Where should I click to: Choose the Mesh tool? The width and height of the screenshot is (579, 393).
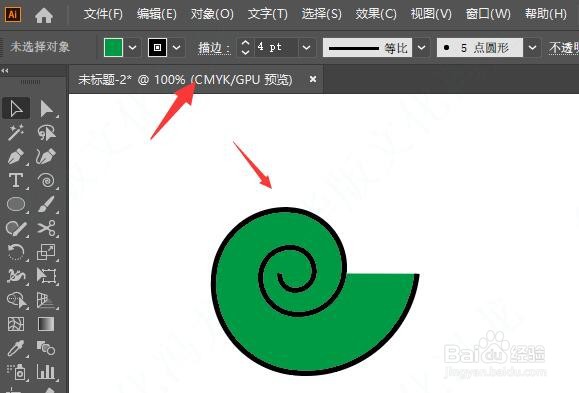click(16, 324)
